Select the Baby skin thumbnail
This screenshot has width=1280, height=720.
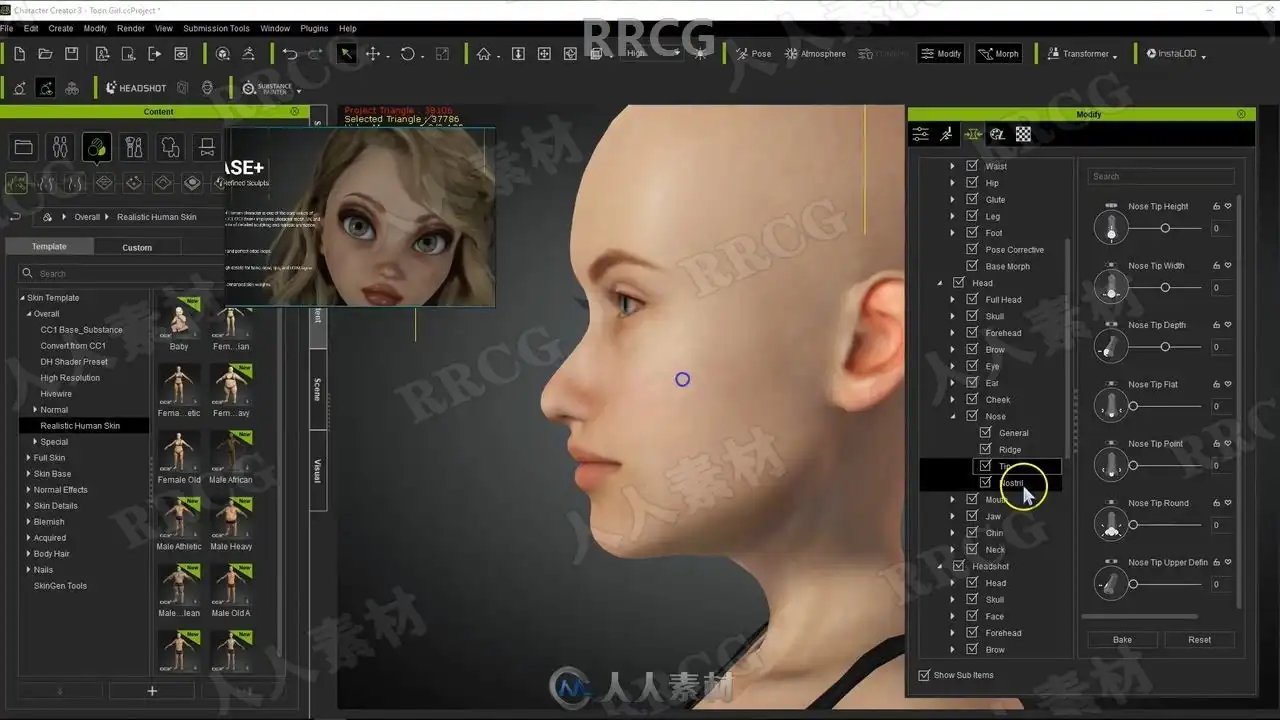point(179,325)
